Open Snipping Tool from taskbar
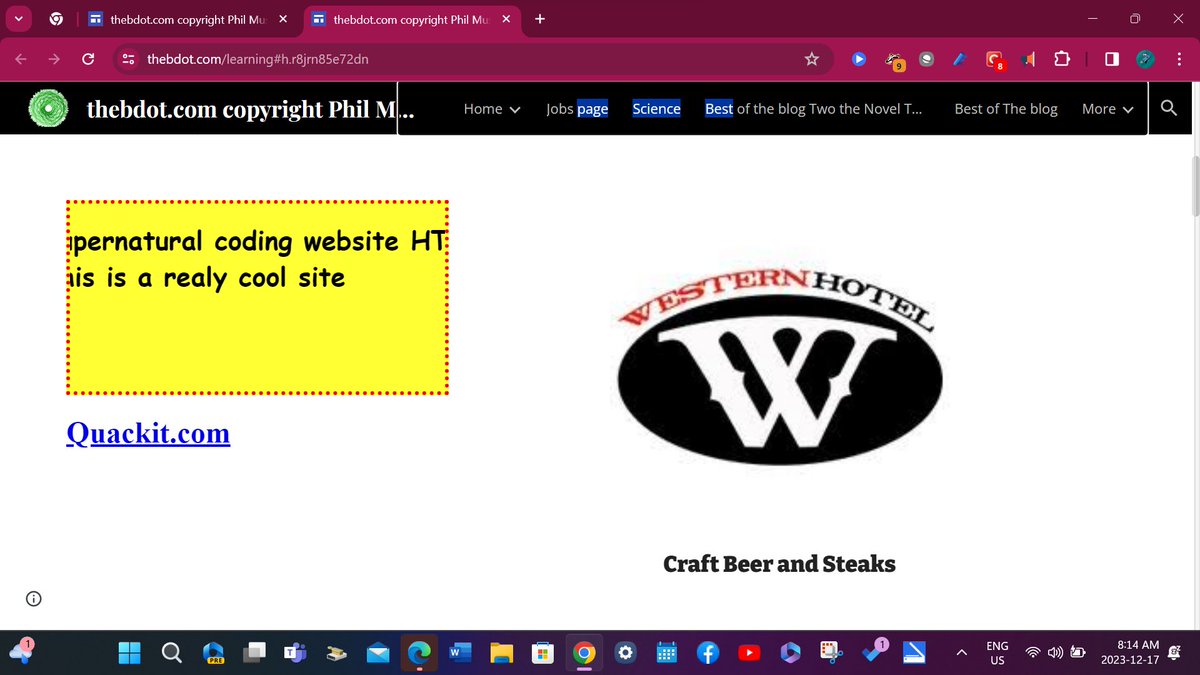This screenshot has width=1200, height=675. pos(832,653)
